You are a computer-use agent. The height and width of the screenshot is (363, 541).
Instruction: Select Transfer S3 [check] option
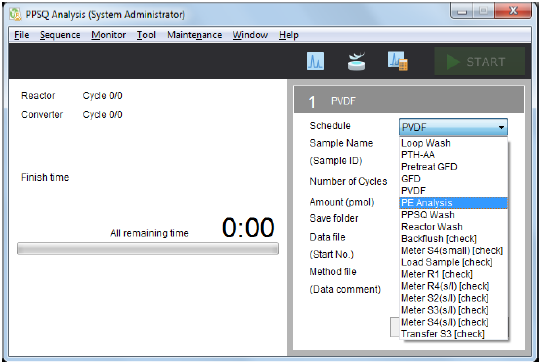453,334
